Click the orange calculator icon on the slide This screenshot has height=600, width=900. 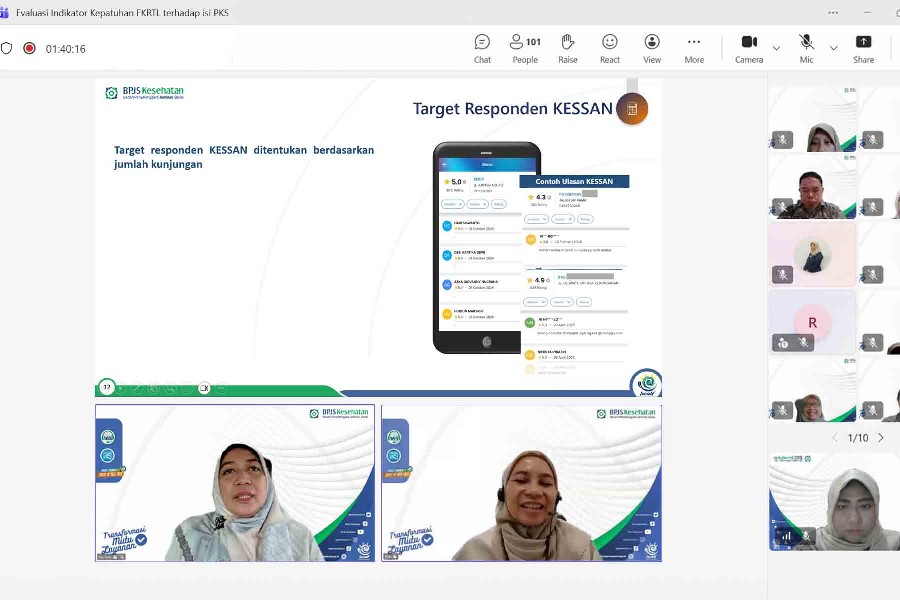pos(632,109)
